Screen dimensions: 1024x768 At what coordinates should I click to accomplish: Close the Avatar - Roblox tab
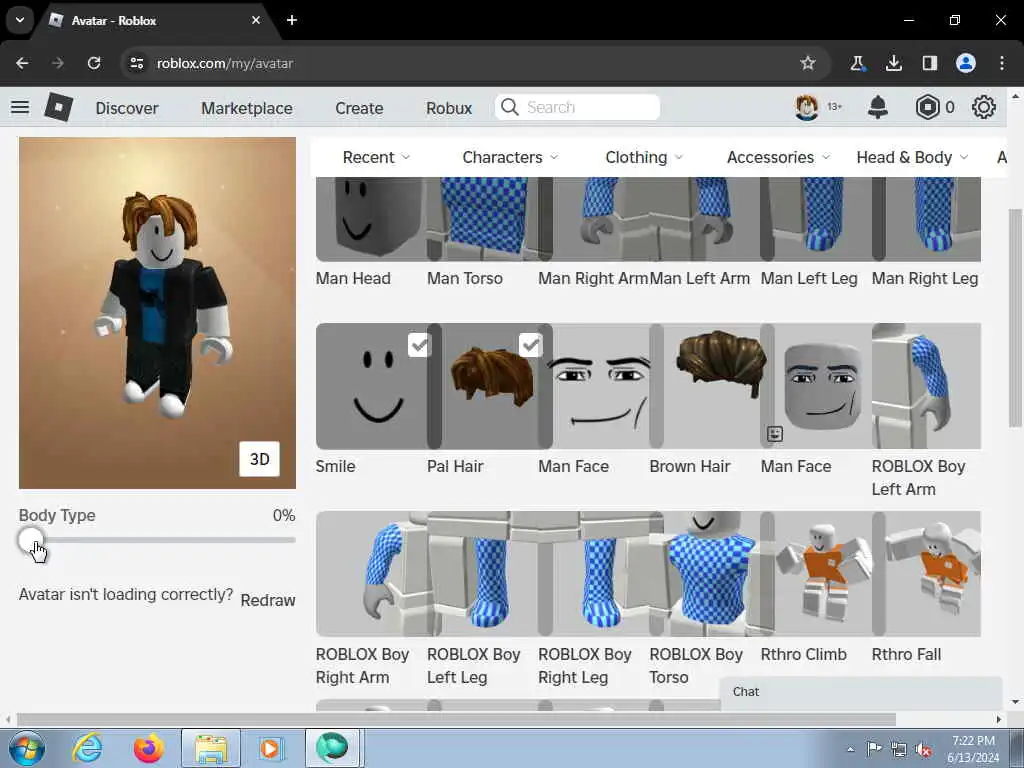tap(256, 20)
